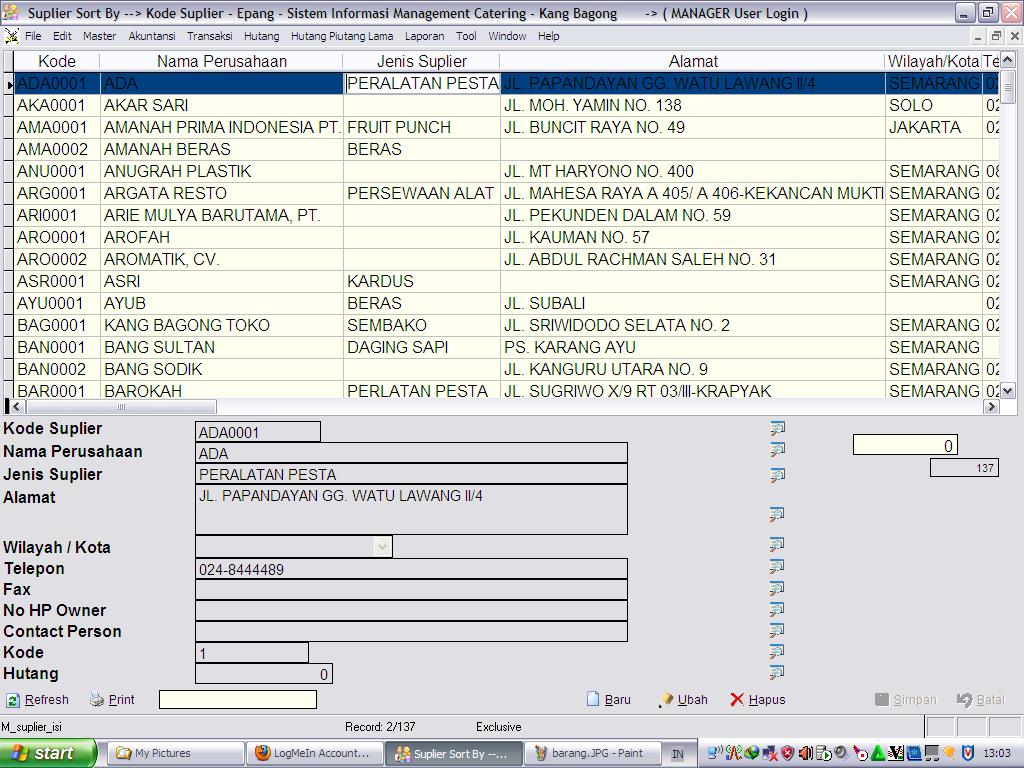Click the grid's vertical scroll down arrow
Viewport: 1024px width, 768px height.
point(1007,391)
